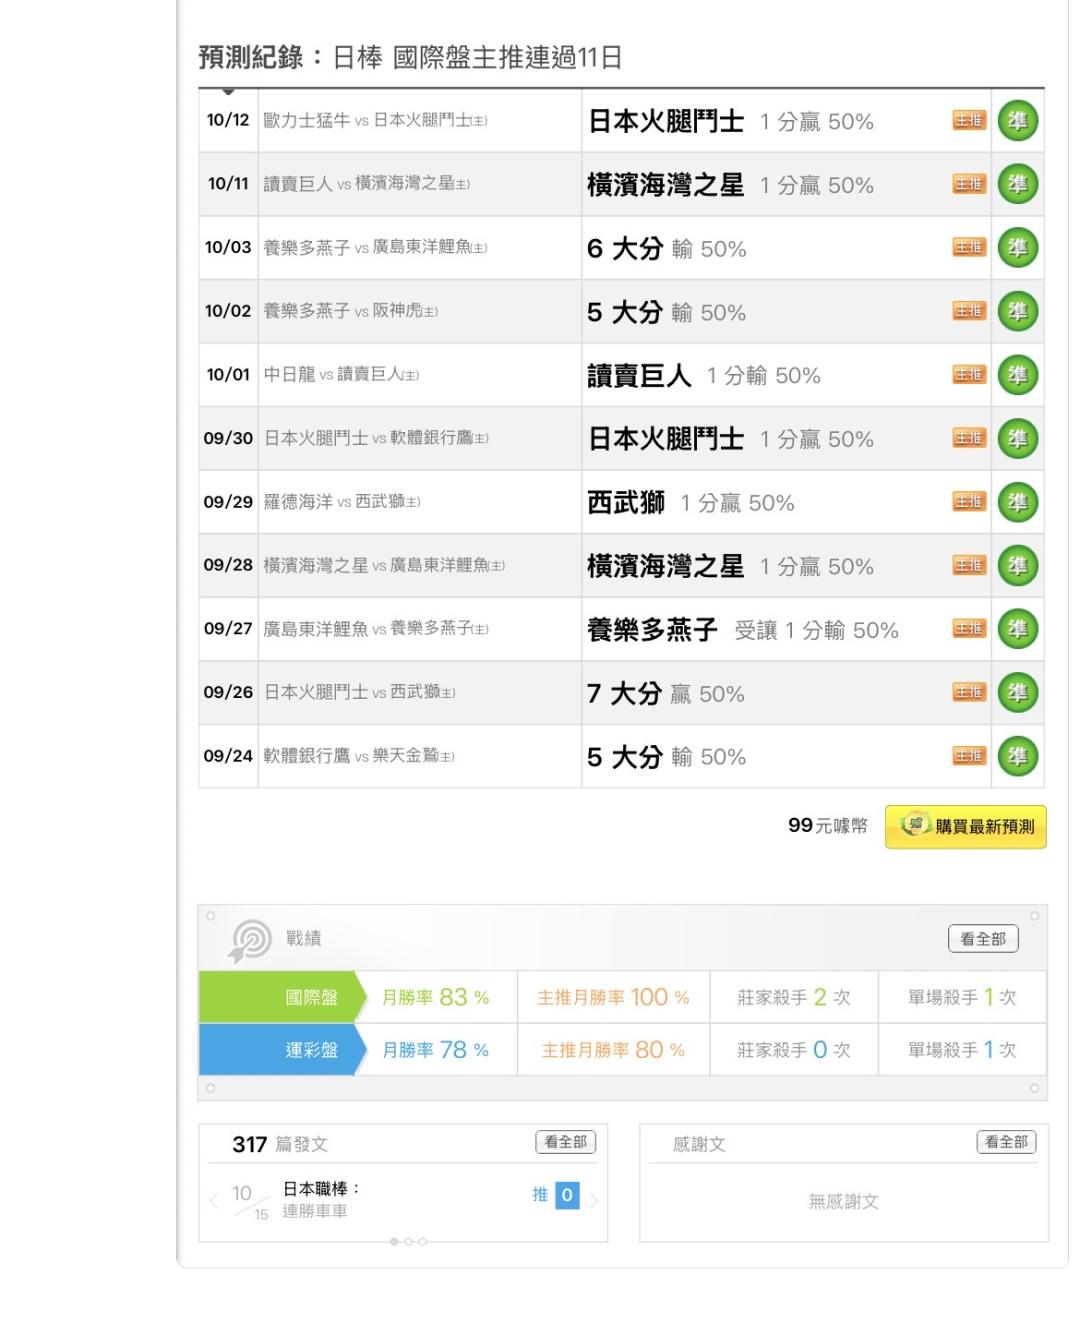Click the green 準 badge for 10/02 row

tap(1018, 311)
